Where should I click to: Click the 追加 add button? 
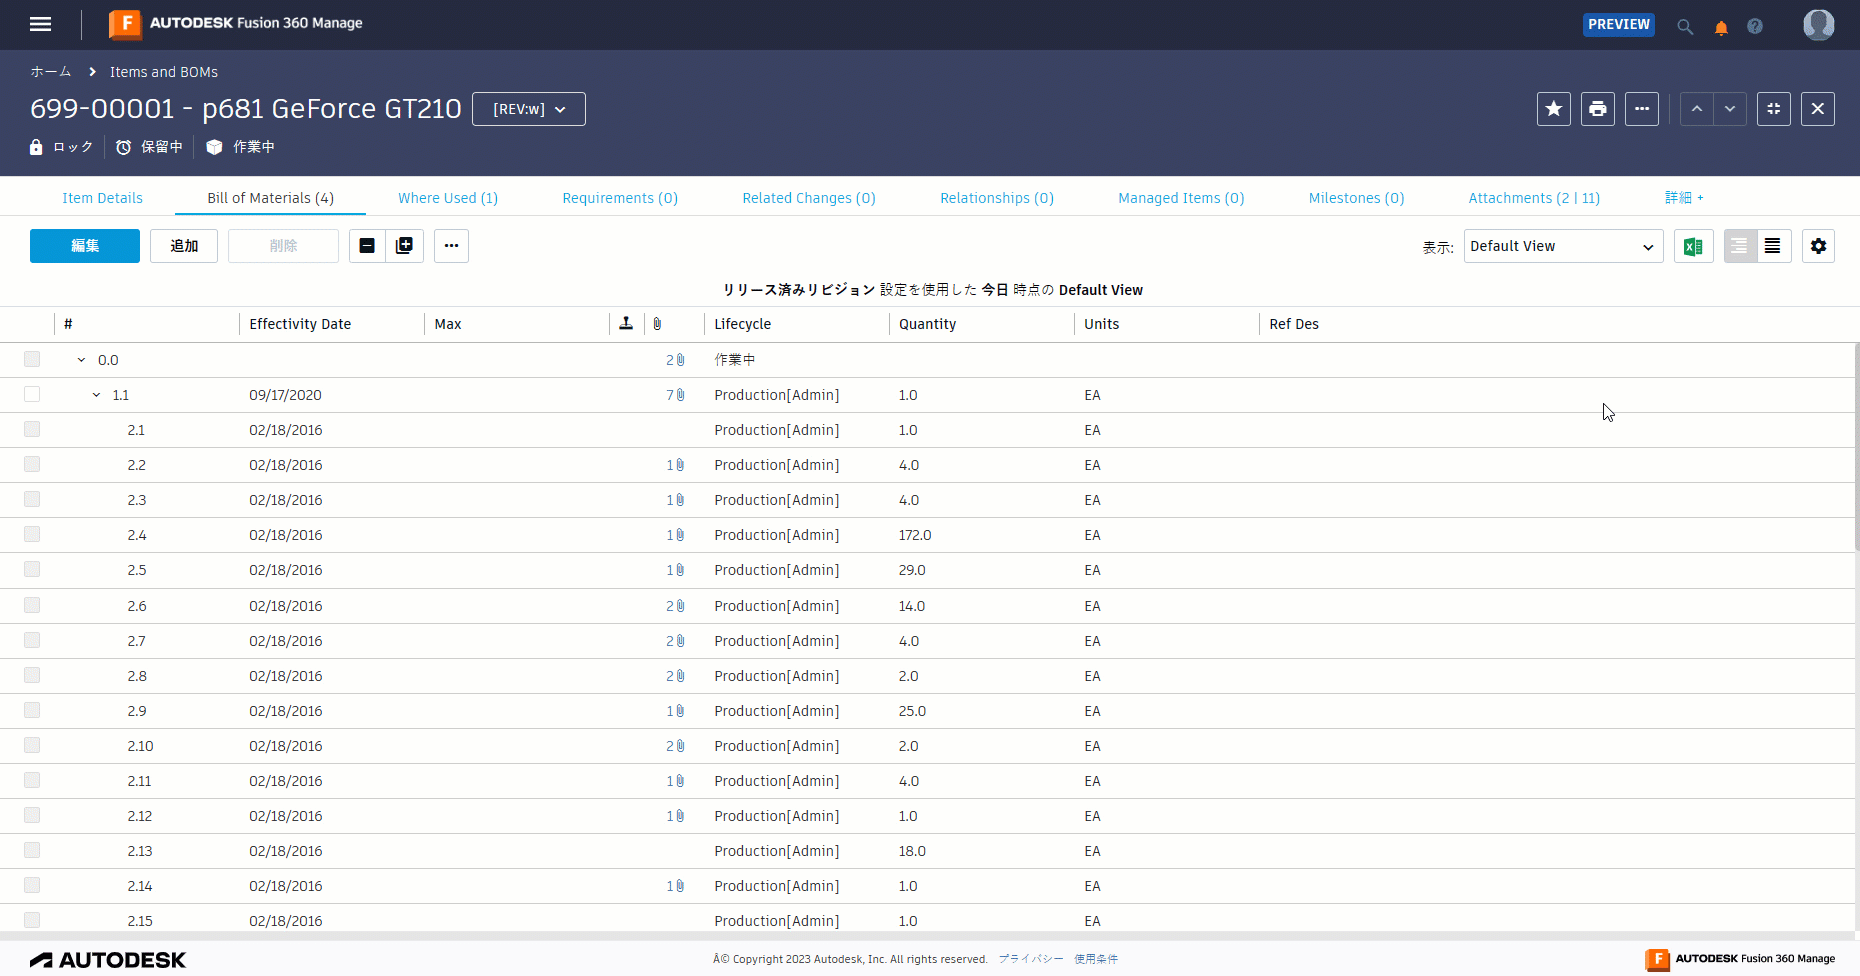pos(184,246)
